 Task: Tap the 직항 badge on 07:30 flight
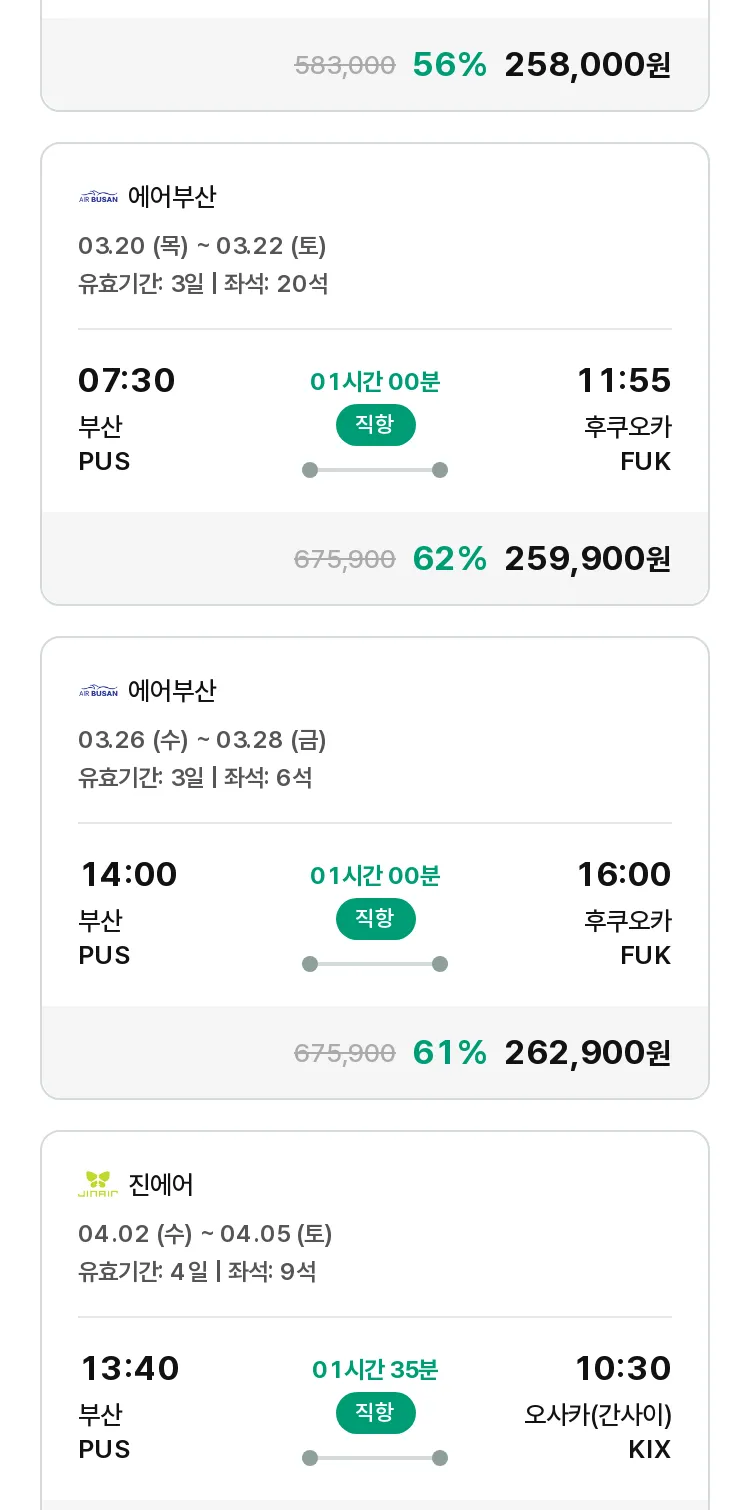[375, 425]
